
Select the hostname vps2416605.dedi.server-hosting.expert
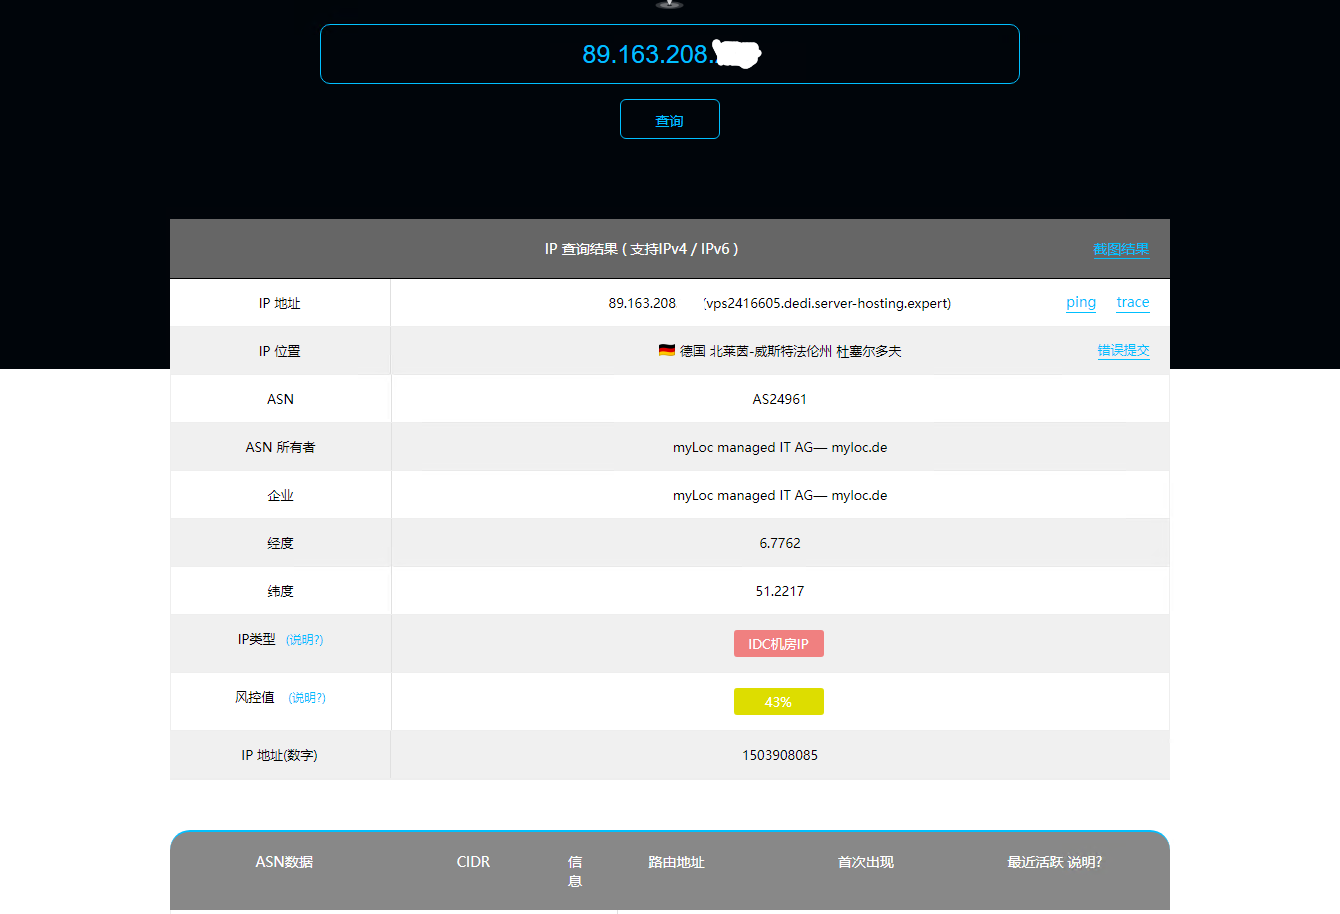coord(828,303)
